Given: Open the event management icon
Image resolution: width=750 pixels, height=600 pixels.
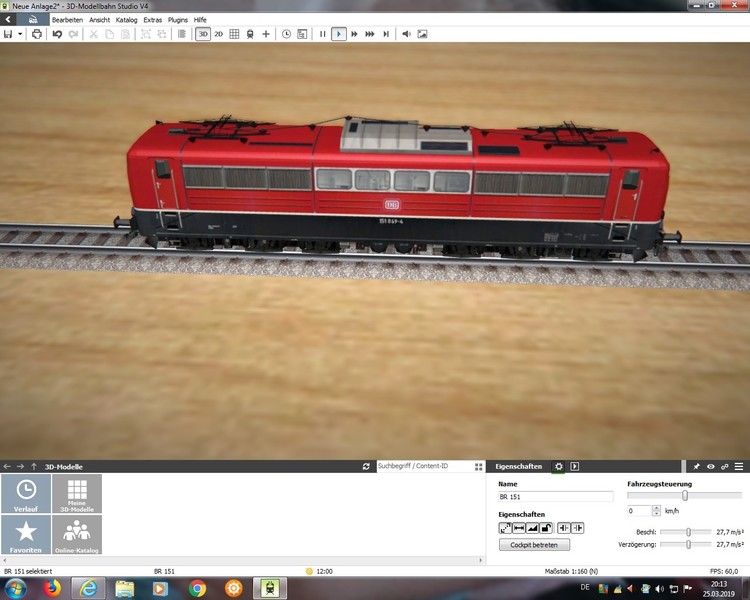Looking at the screenshot, I should [302, 34].
